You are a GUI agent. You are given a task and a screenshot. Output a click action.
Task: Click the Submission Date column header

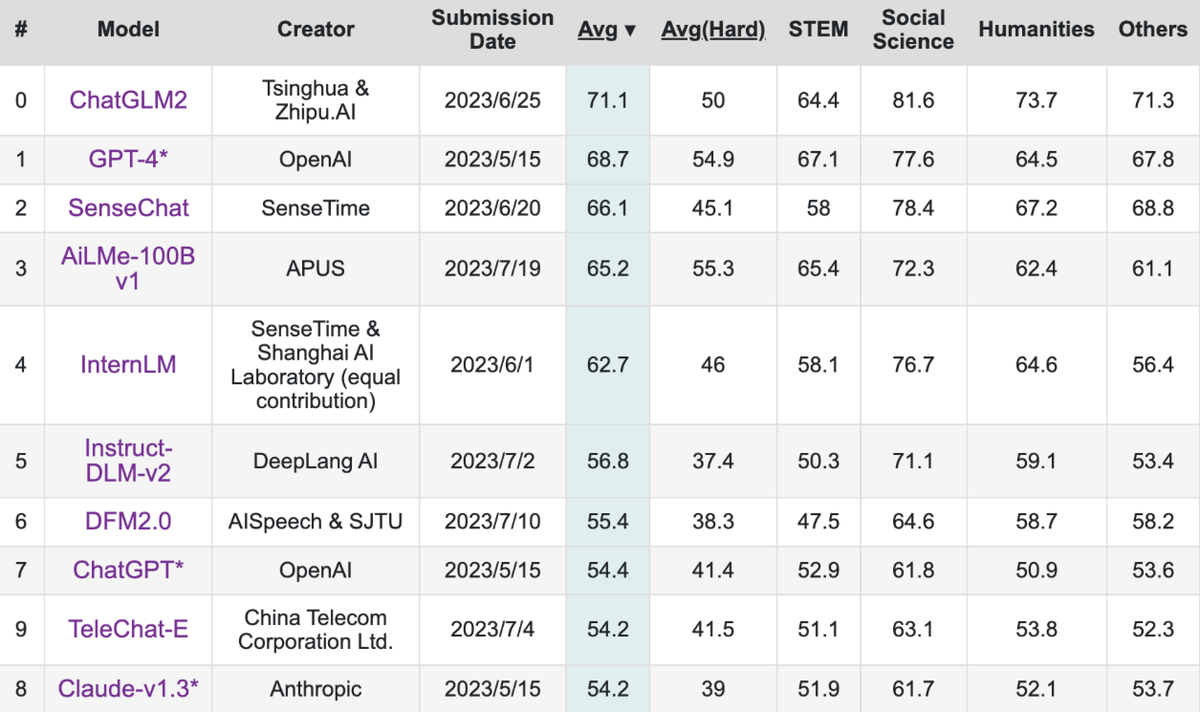click(492, 30)
